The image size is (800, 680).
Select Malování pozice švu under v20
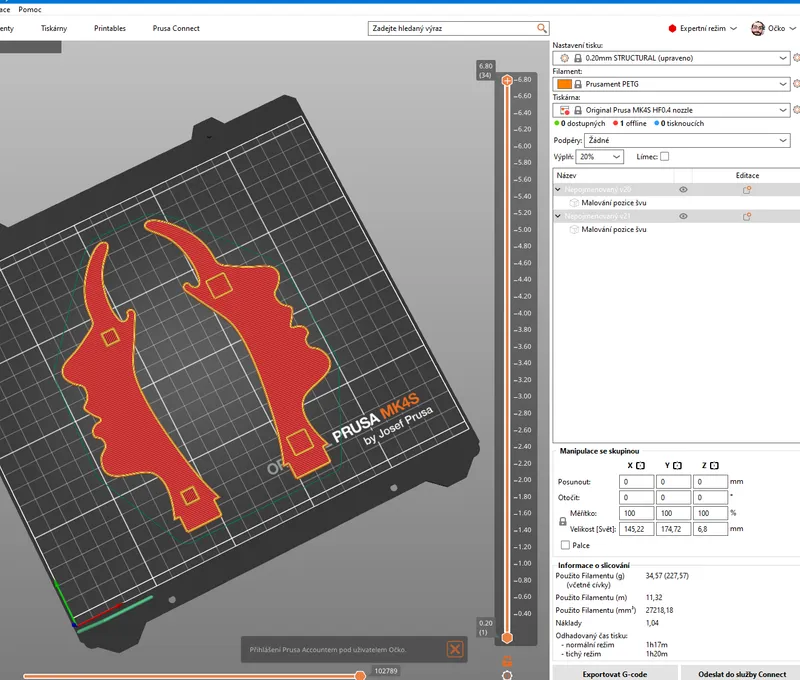coord(614,203)
